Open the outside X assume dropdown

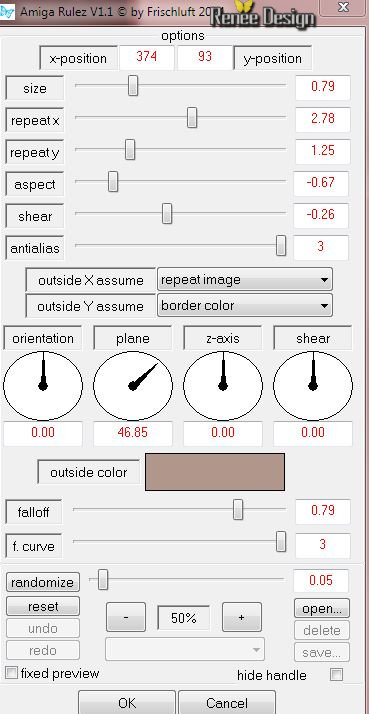245,280
